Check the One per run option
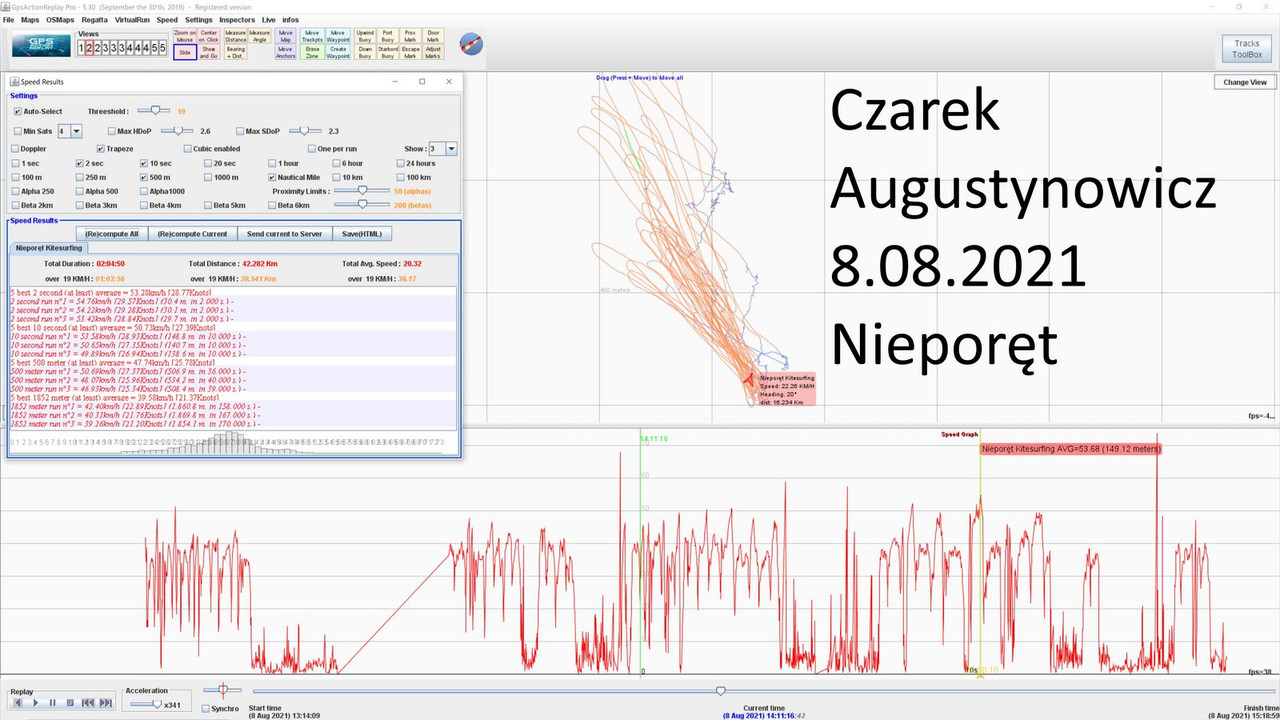 311,148
